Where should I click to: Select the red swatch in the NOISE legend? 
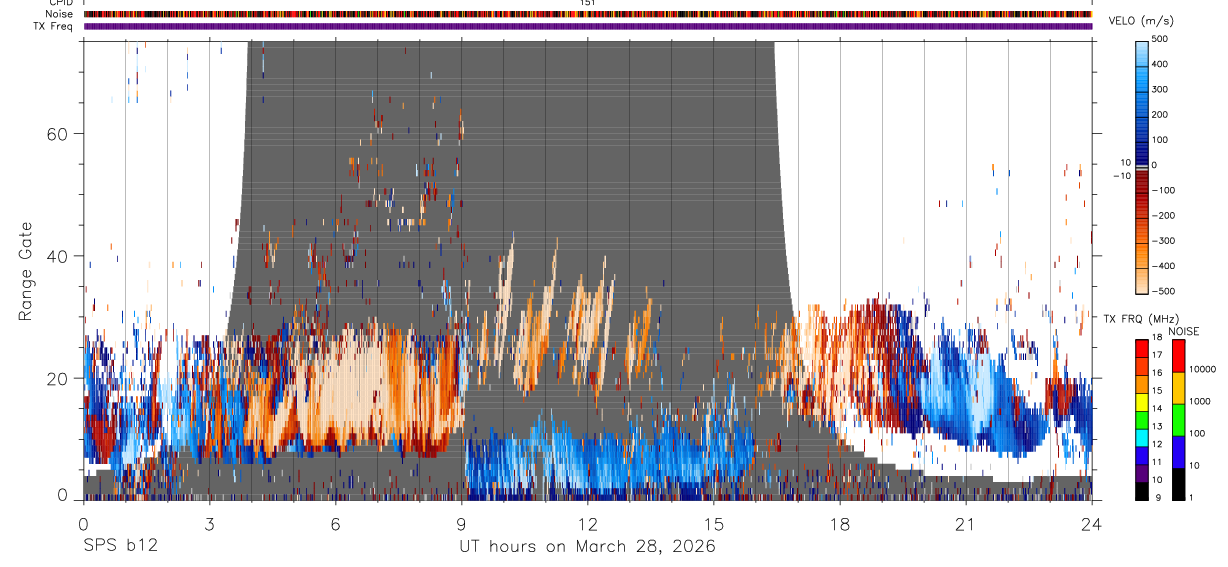tap(1178, 356)
